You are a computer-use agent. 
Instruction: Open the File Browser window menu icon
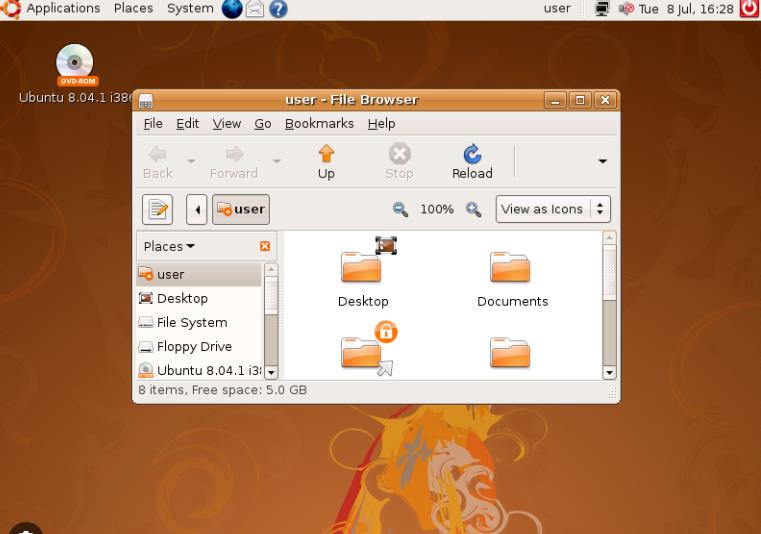click(x=146, y=100)
